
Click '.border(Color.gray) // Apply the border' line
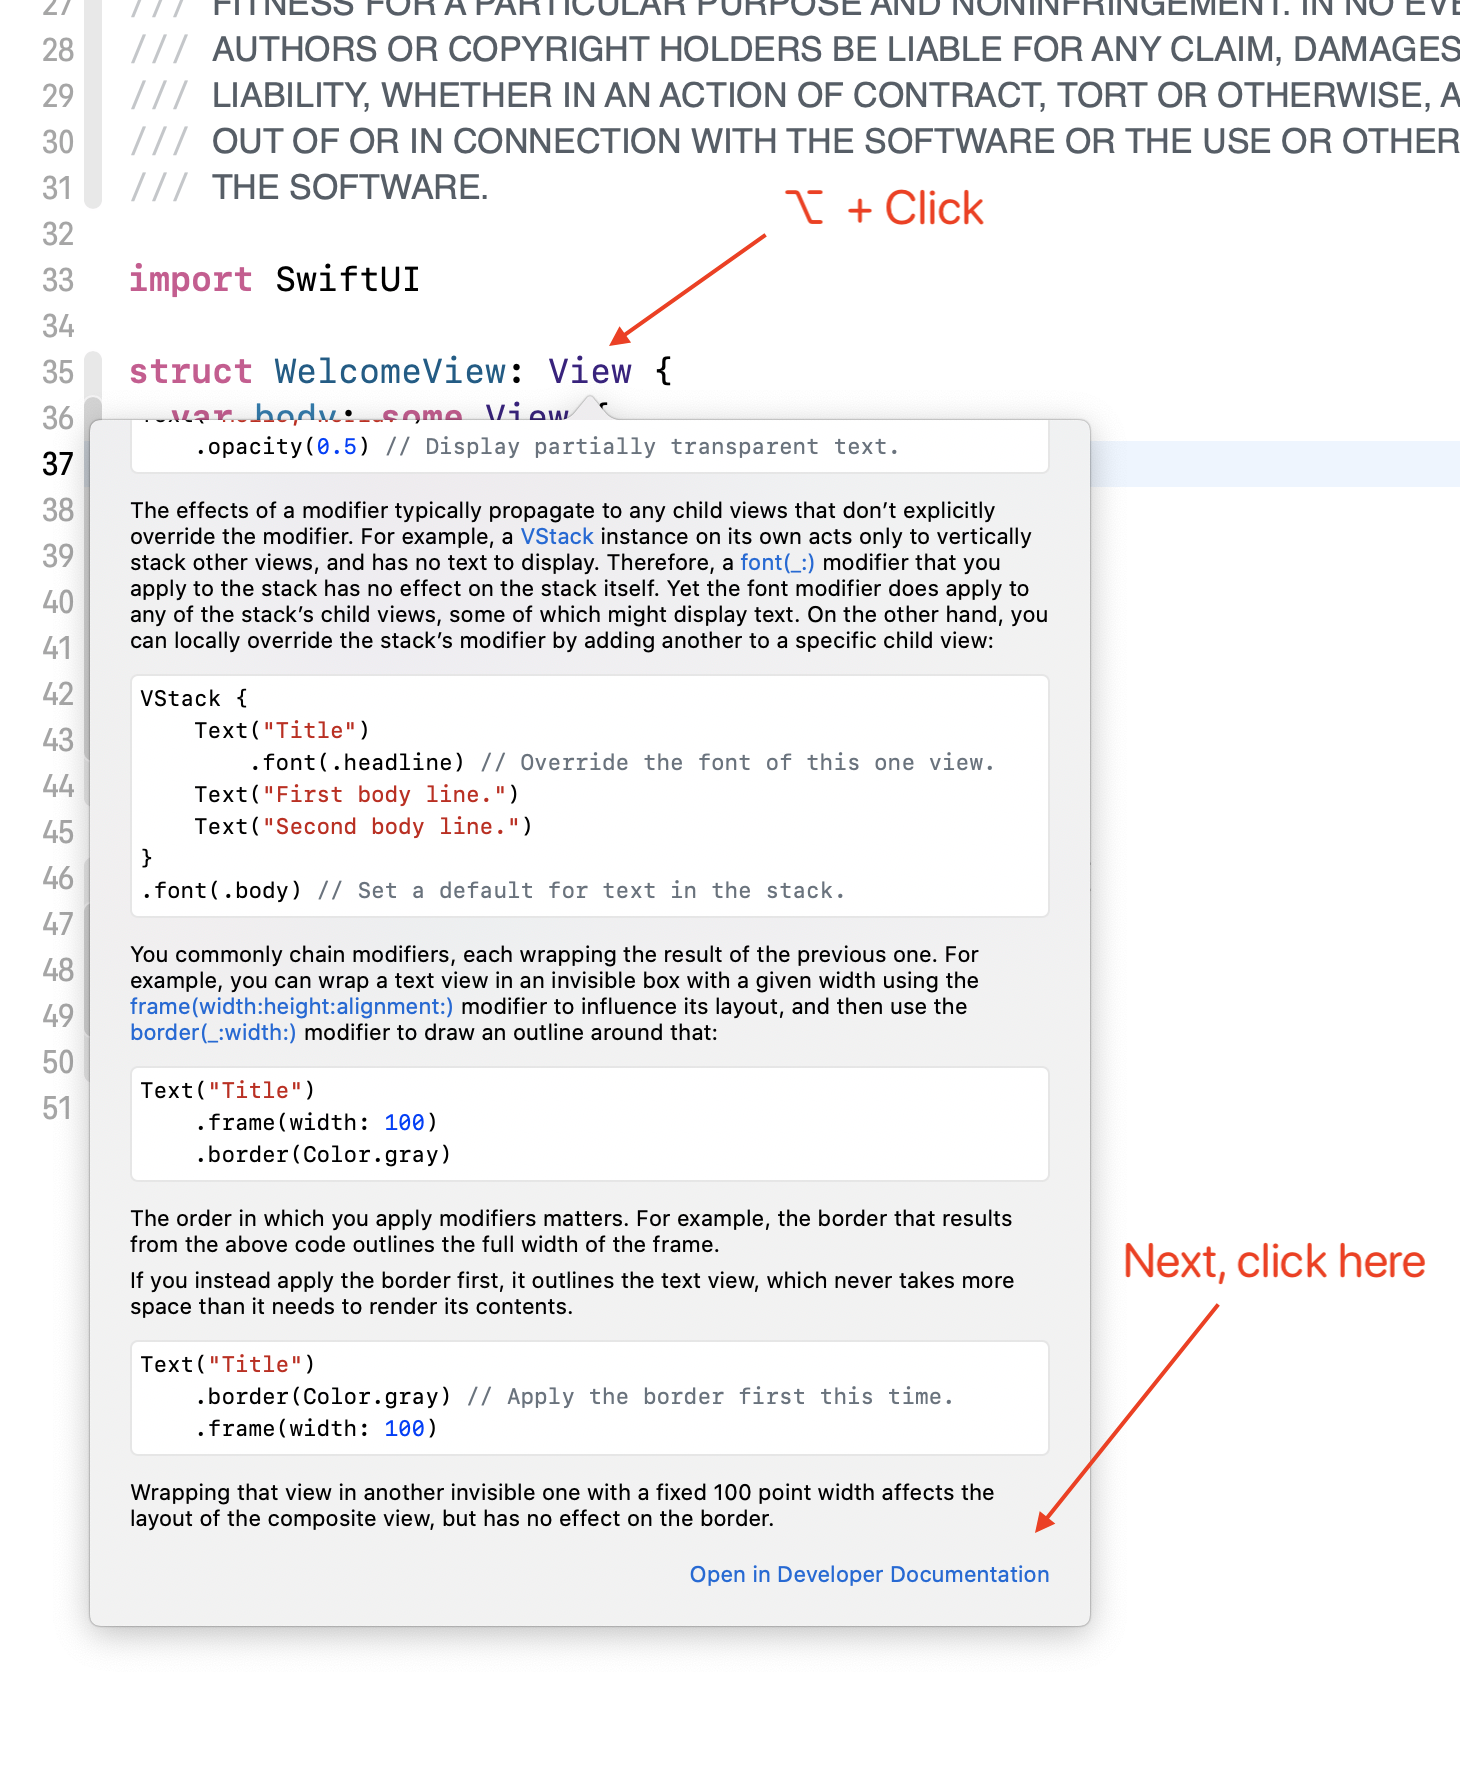(574, 1396)
